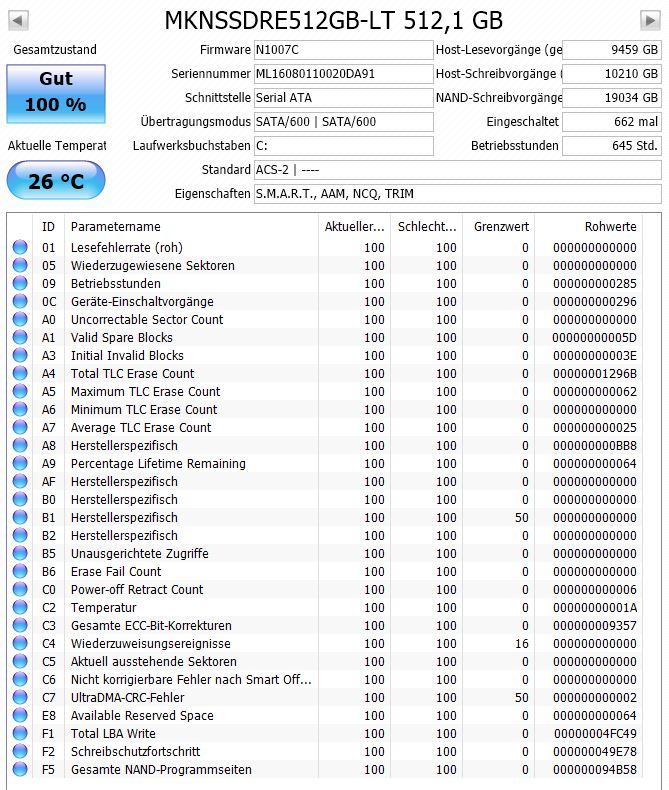Click status icon of Total LBA Write
The width and height of the screenshot is (669, 790).
(20, 733)
